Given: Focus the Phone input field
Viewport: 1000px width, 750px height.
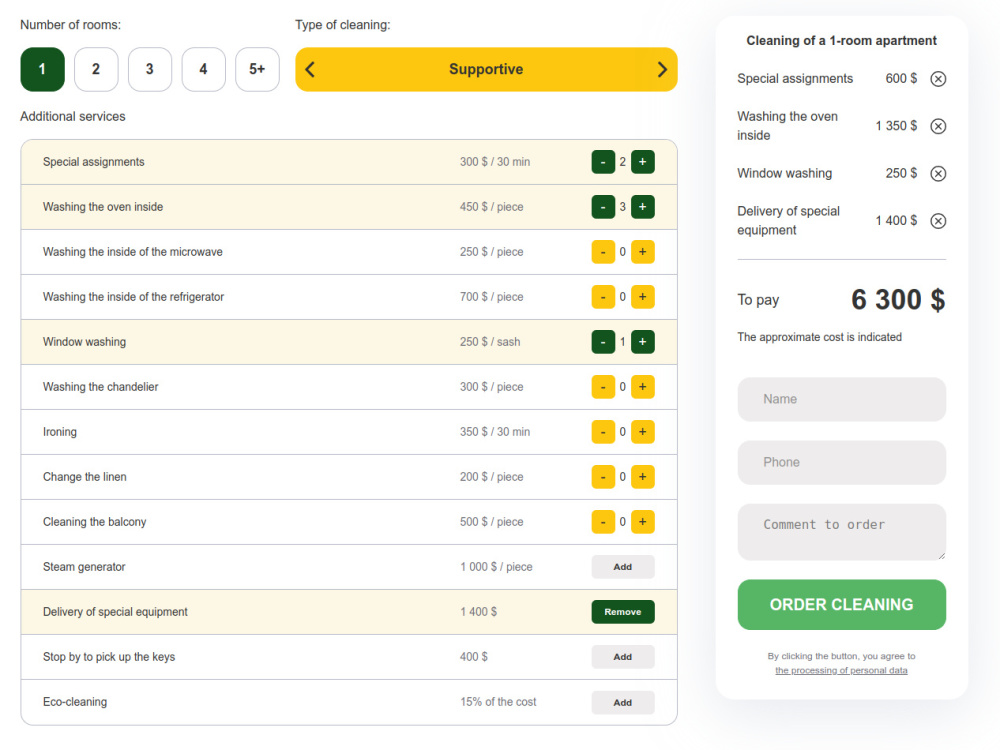Looking at the screenshot, I should 841,462.
